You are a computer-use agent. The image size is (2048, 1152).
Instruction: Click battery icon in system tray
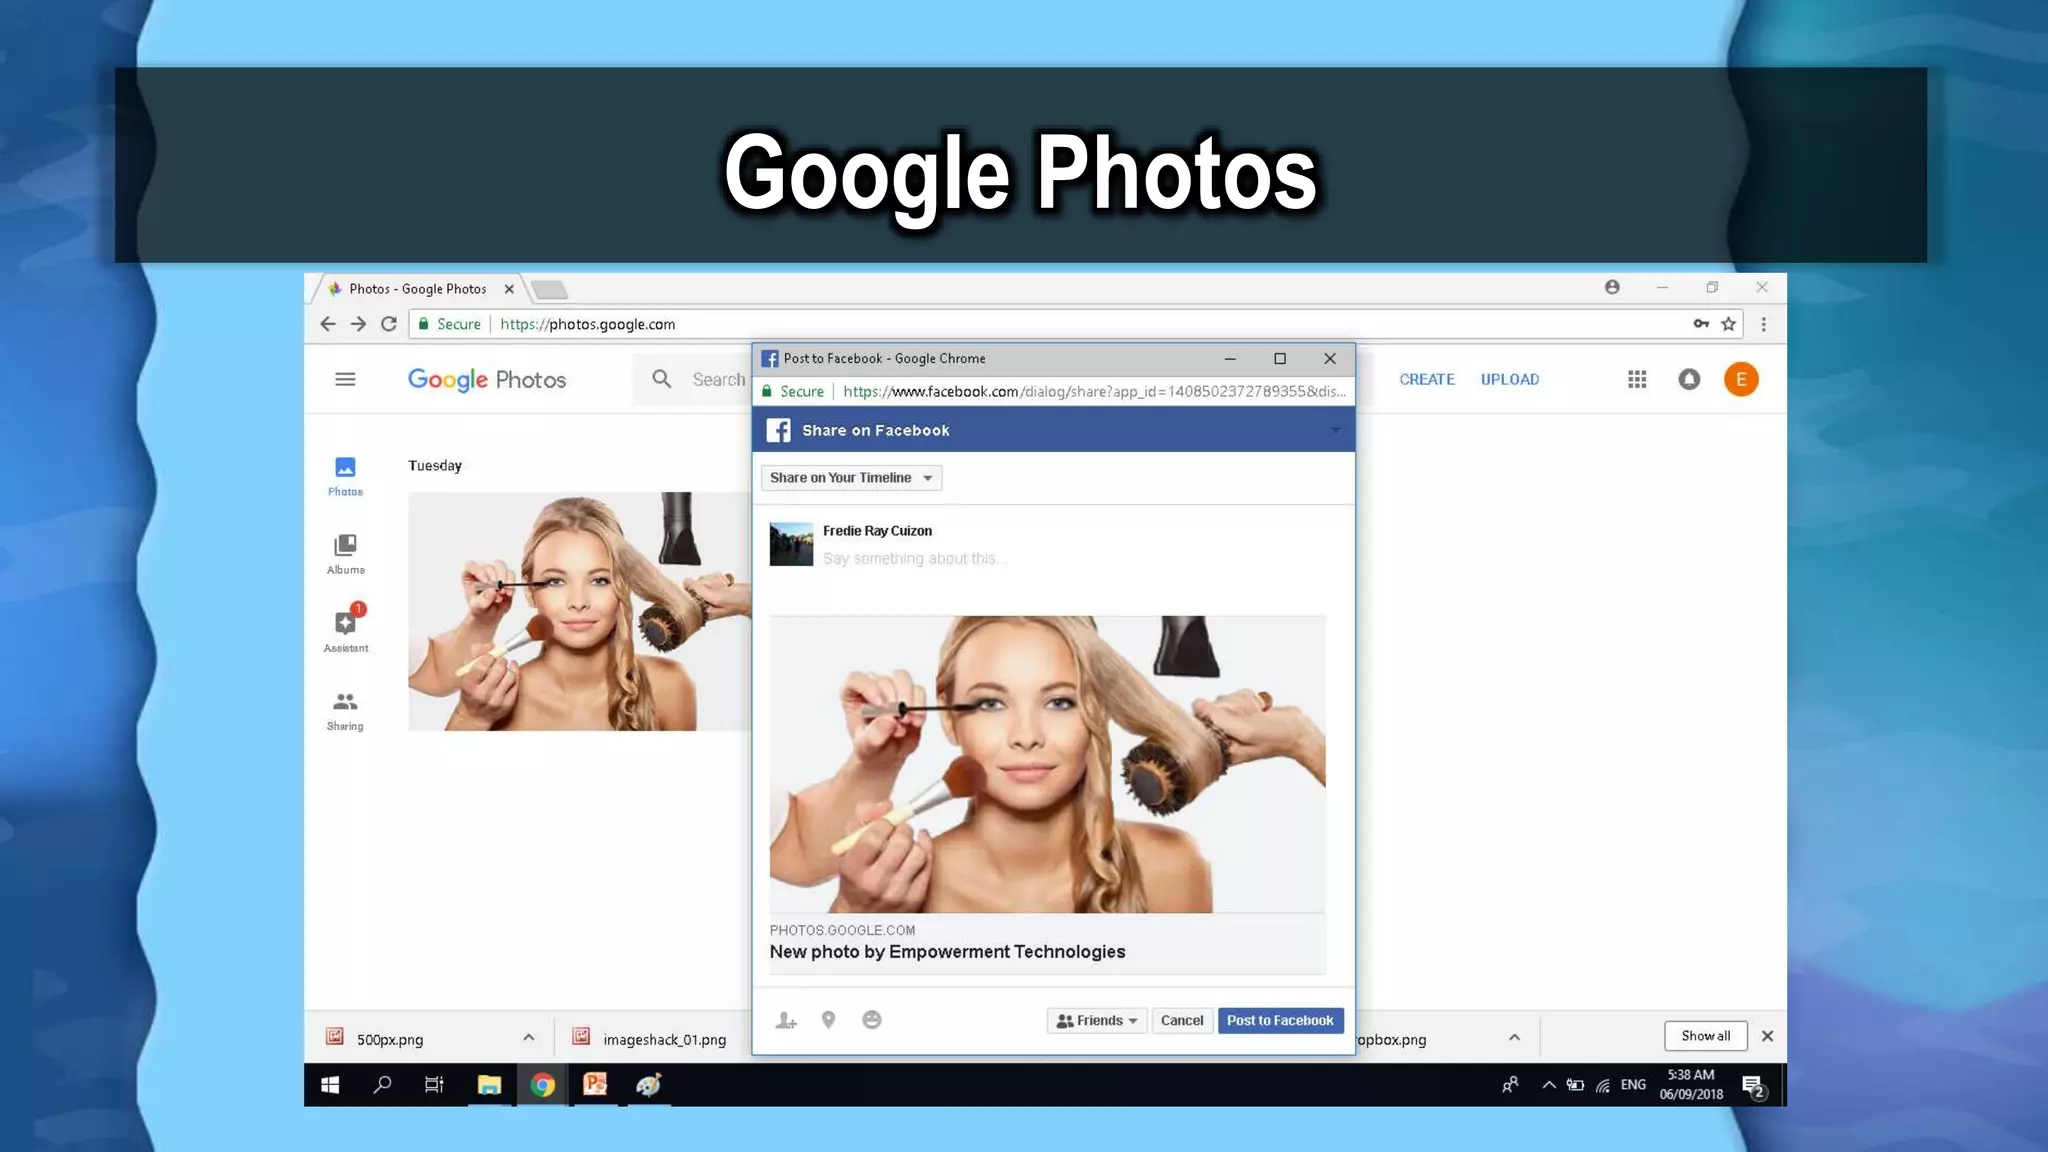coord(1575,1085)
